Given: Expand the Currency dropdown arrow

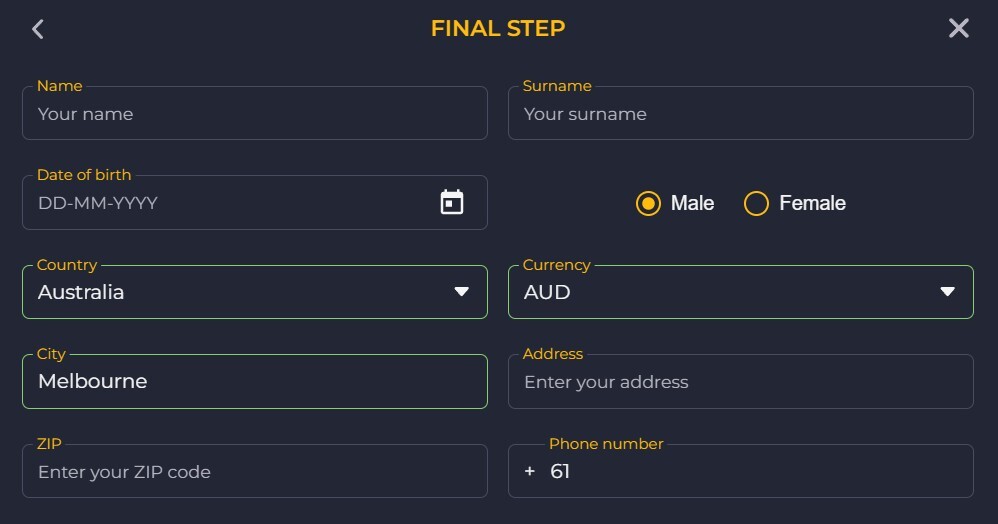Looking at the screenshot, I should point(947,292).
